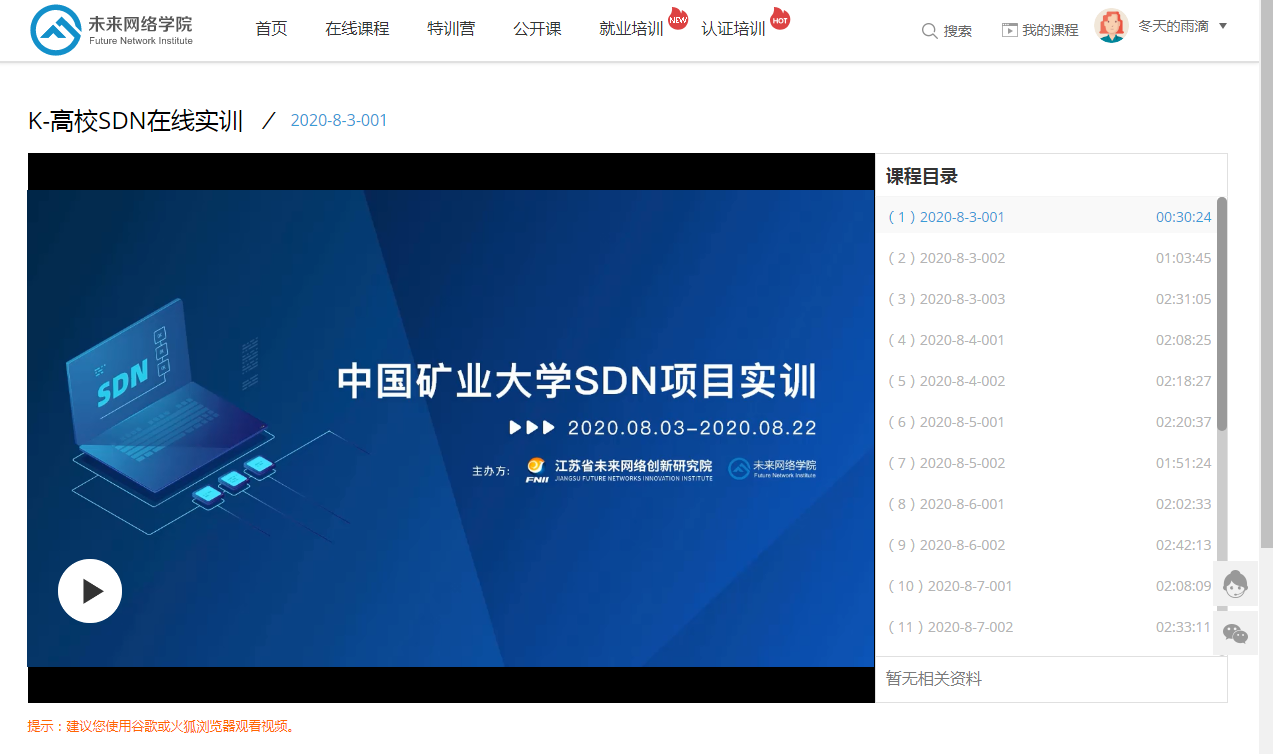This screenshot has width=1273, height=754.
Task: Expand the user account dropdown arrow
Action: (x=1223, y=26)
